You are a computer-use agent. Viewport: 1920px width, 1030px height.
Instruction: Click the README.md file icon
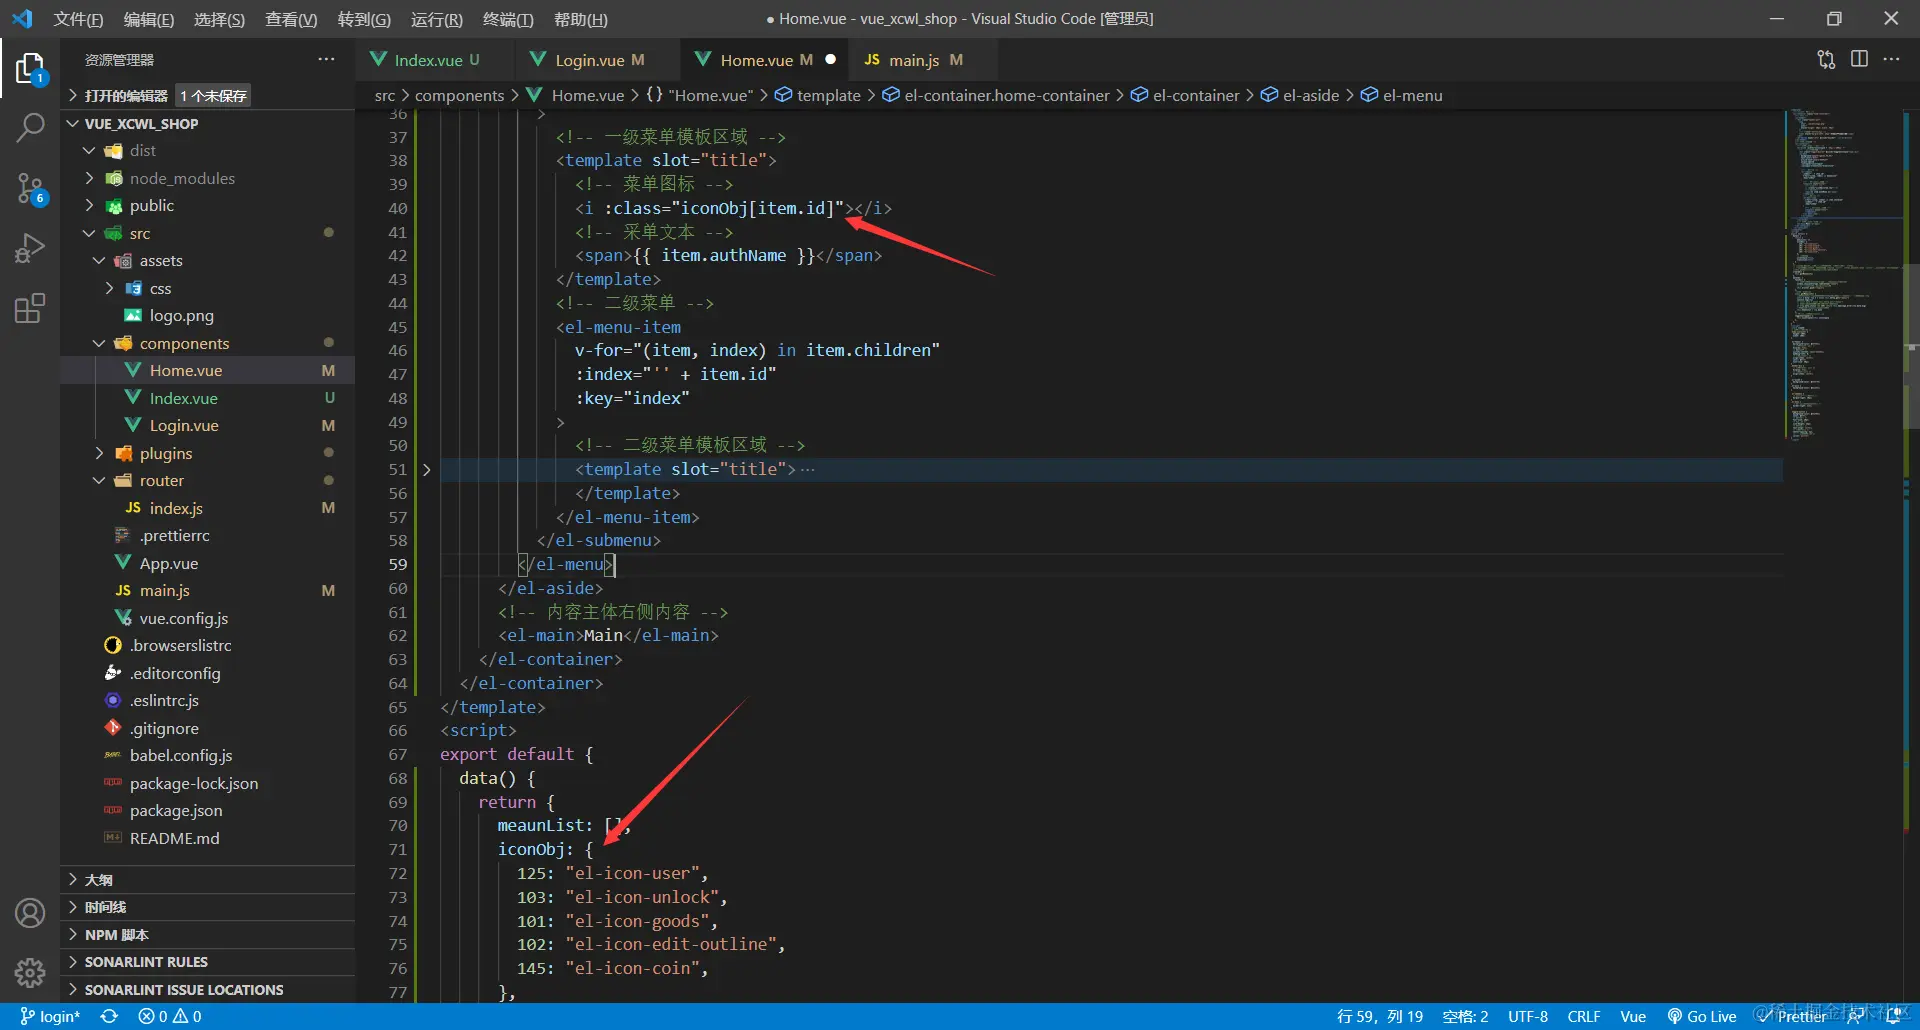coord(113,838)
